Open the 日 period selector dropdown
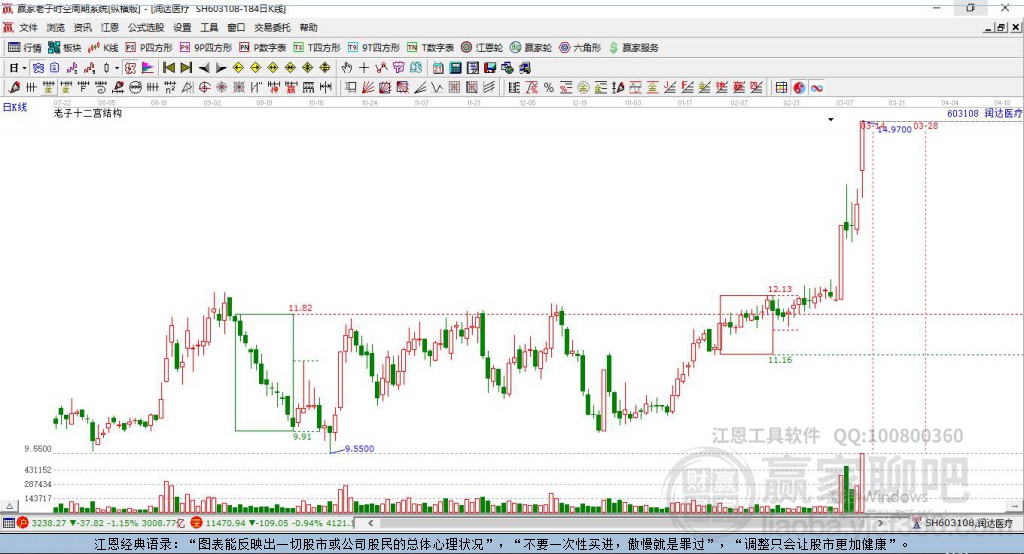This screenshot has width=1024, height=554. [x=17, y=68]
